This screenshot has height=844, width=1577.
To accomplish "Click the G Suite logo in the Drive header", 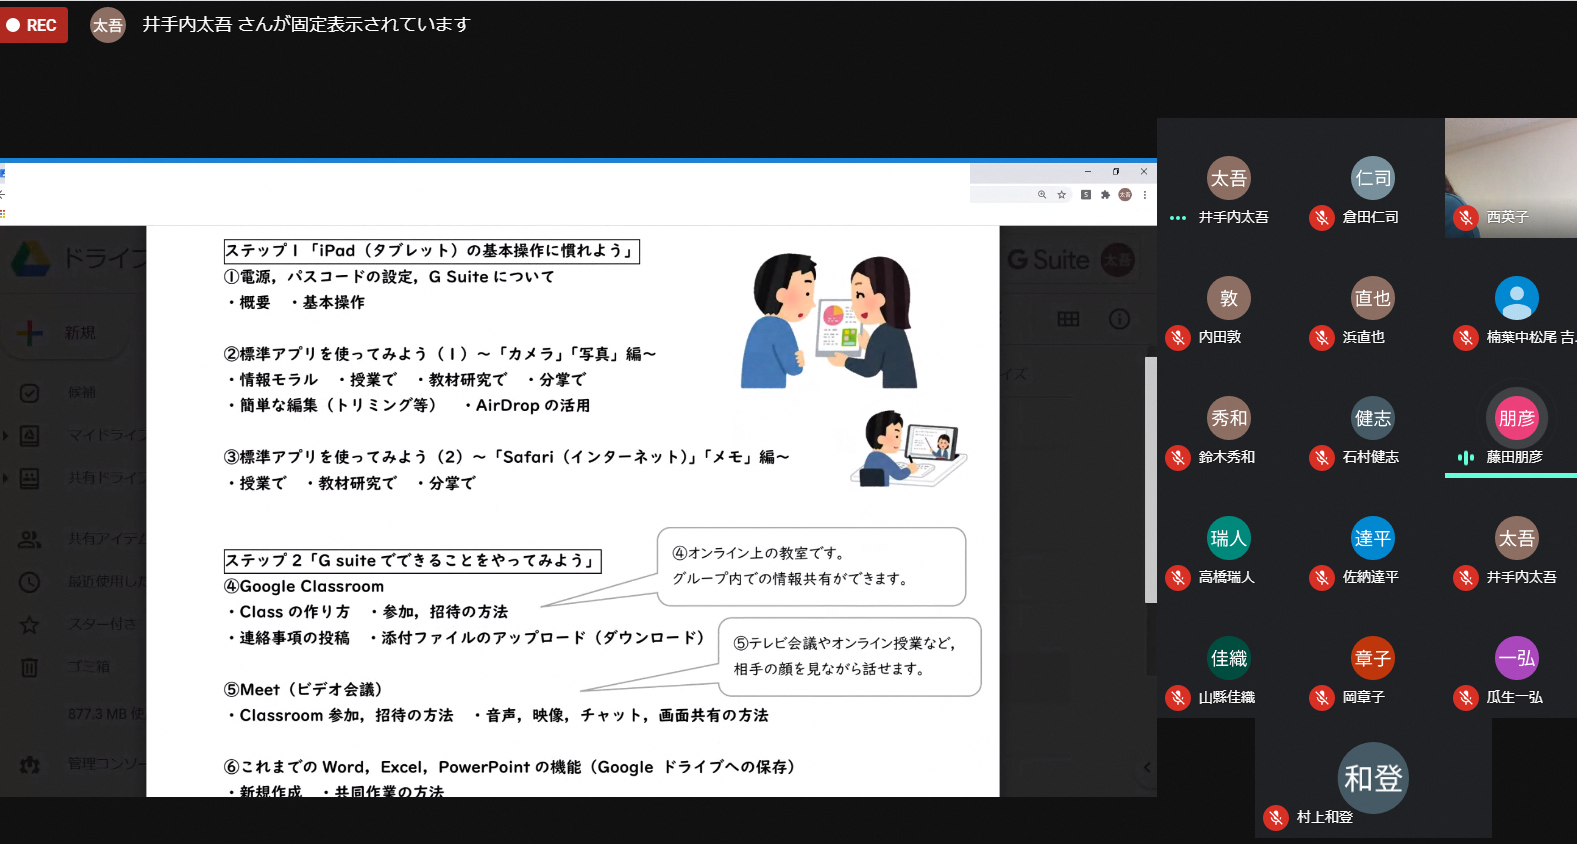I will [1048, 260].
